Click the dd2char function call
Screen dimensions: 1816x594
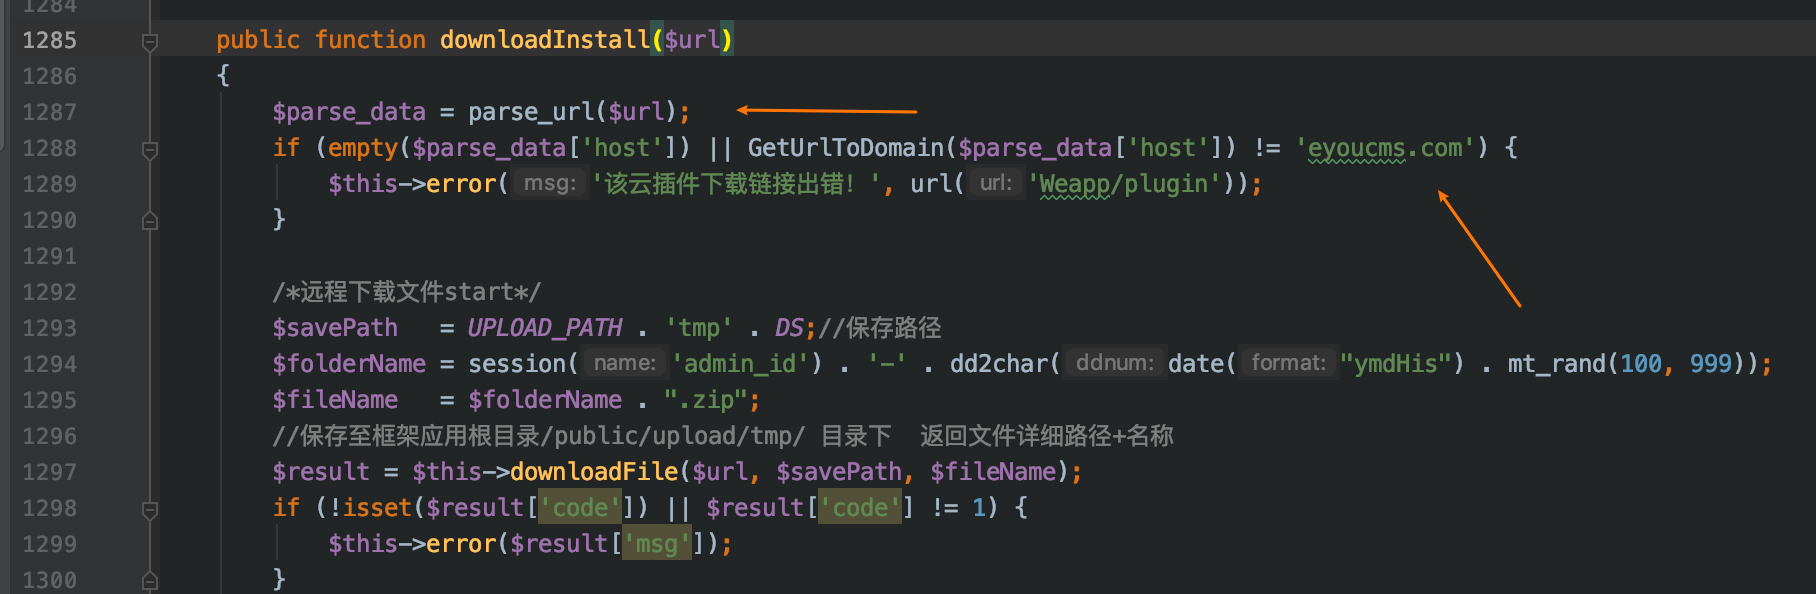[x=998, y=364]
